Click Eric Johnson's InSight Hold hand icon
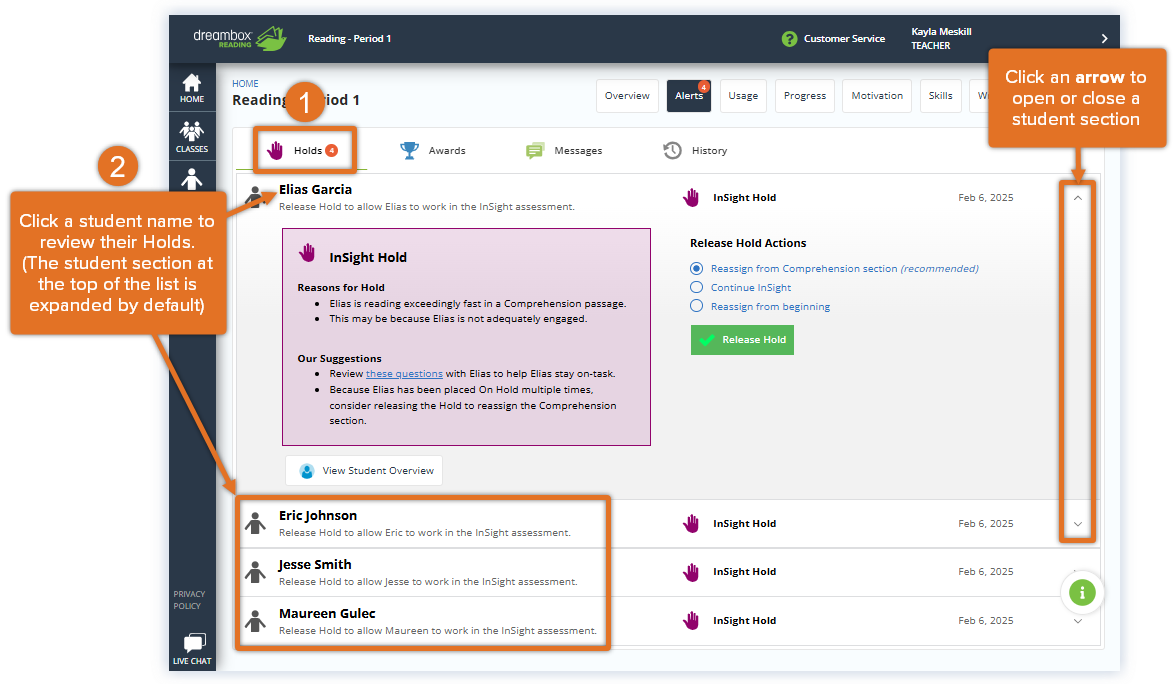1175x684 pixels. (691, 524)
